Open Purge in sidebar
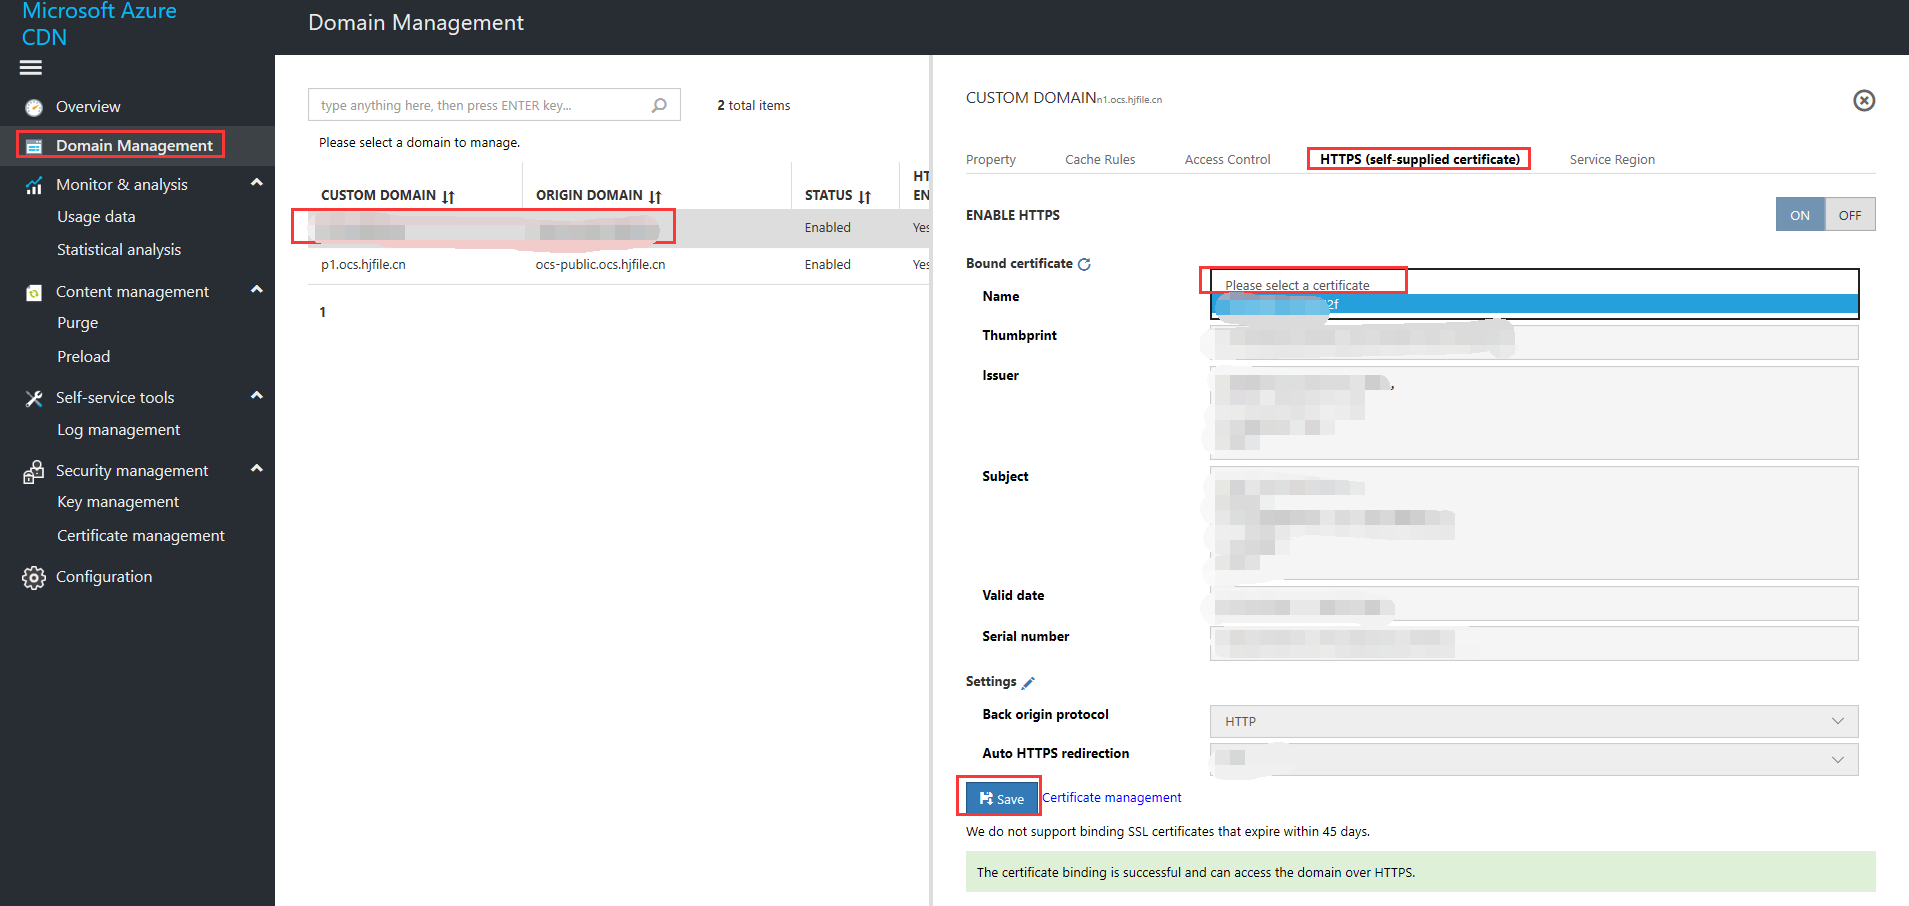 (78, 323)
